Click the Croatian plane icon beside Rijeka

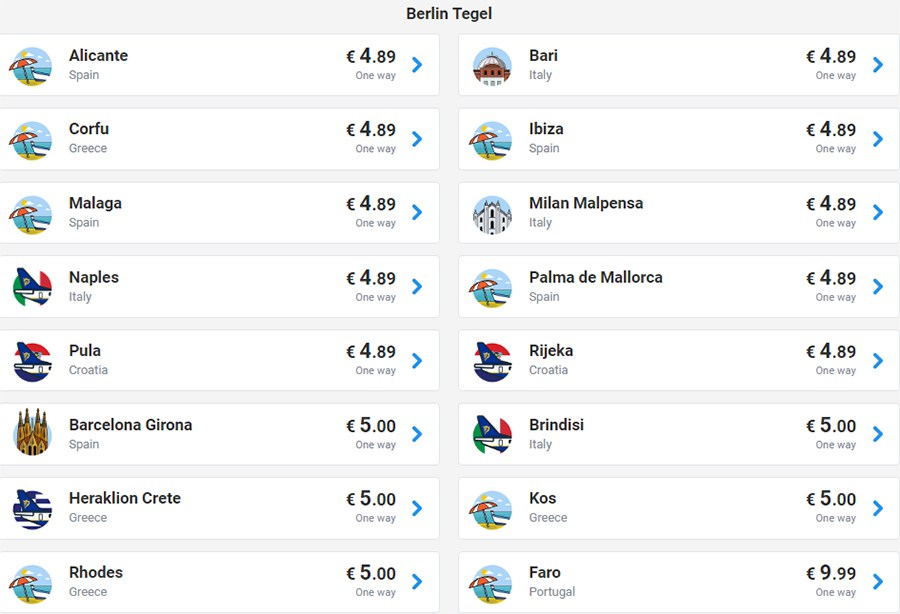point(491,361)
